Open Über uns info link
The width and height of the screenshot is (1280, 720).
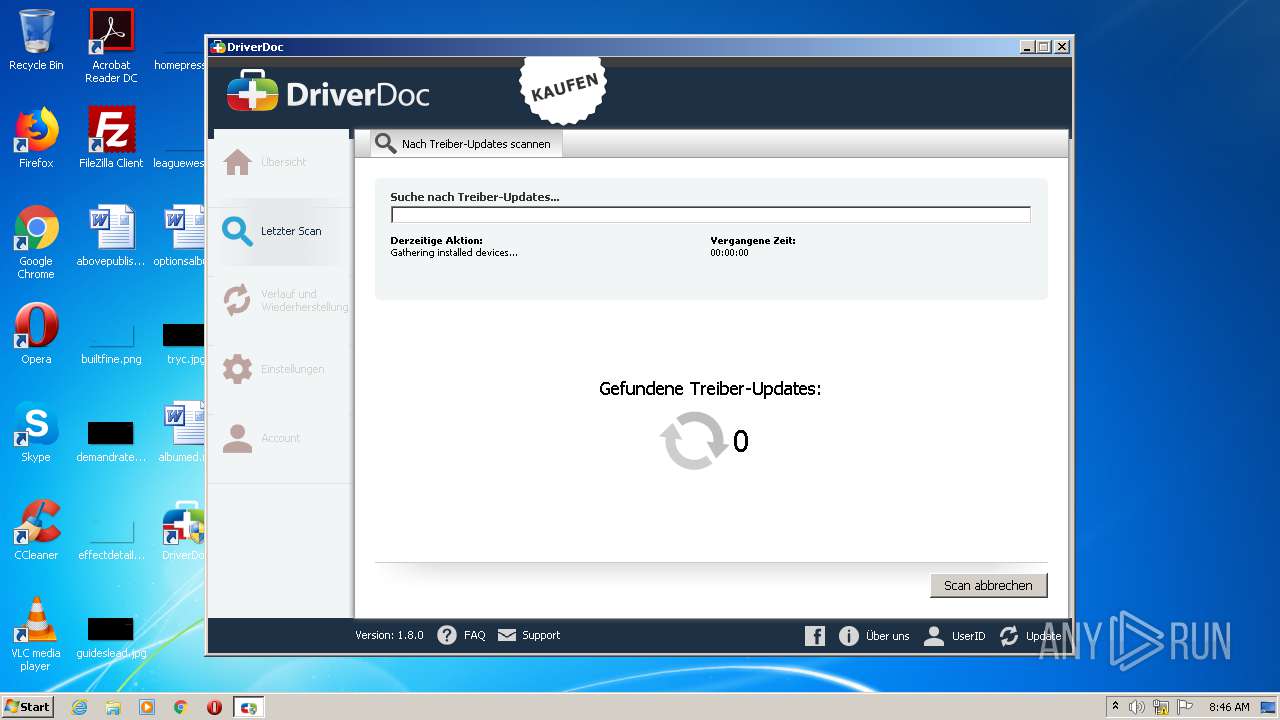coord(874,636)
